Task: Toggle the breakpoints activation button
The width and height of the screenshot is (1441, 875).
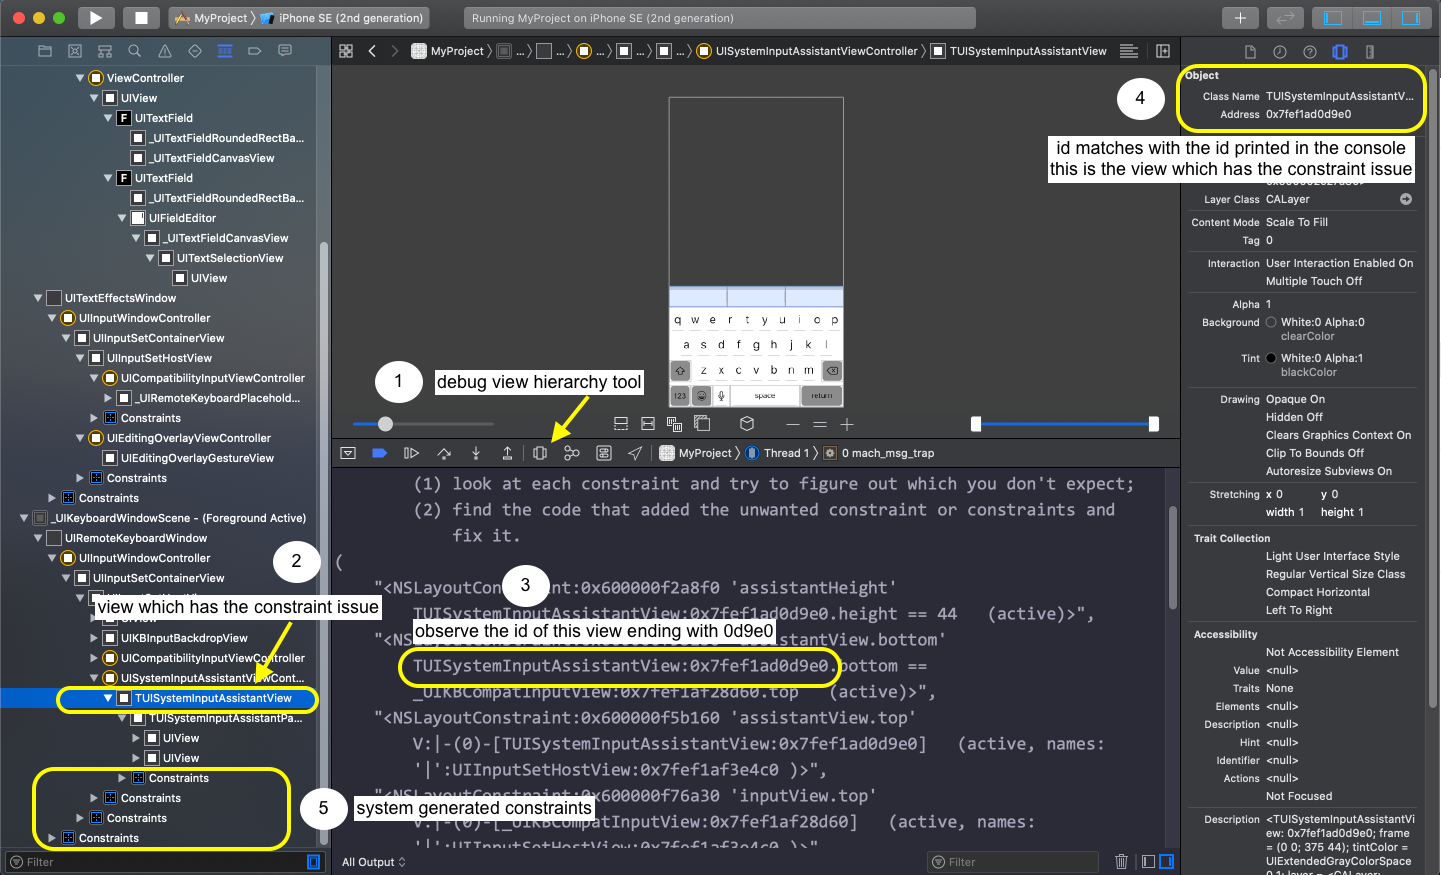Action: tap(379, 453)
